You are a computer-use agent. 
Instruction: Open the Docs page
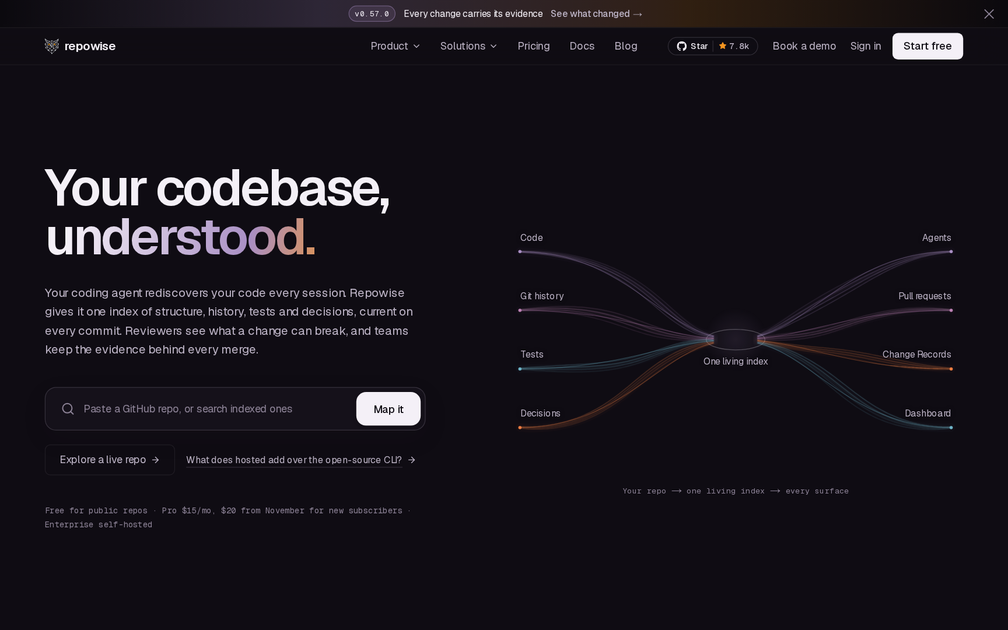[582, 46]
